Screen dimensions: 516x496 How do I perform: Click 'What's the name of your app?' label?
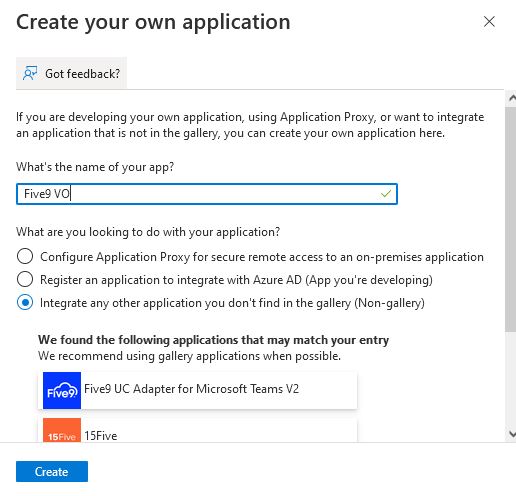[x=95, y=166]
